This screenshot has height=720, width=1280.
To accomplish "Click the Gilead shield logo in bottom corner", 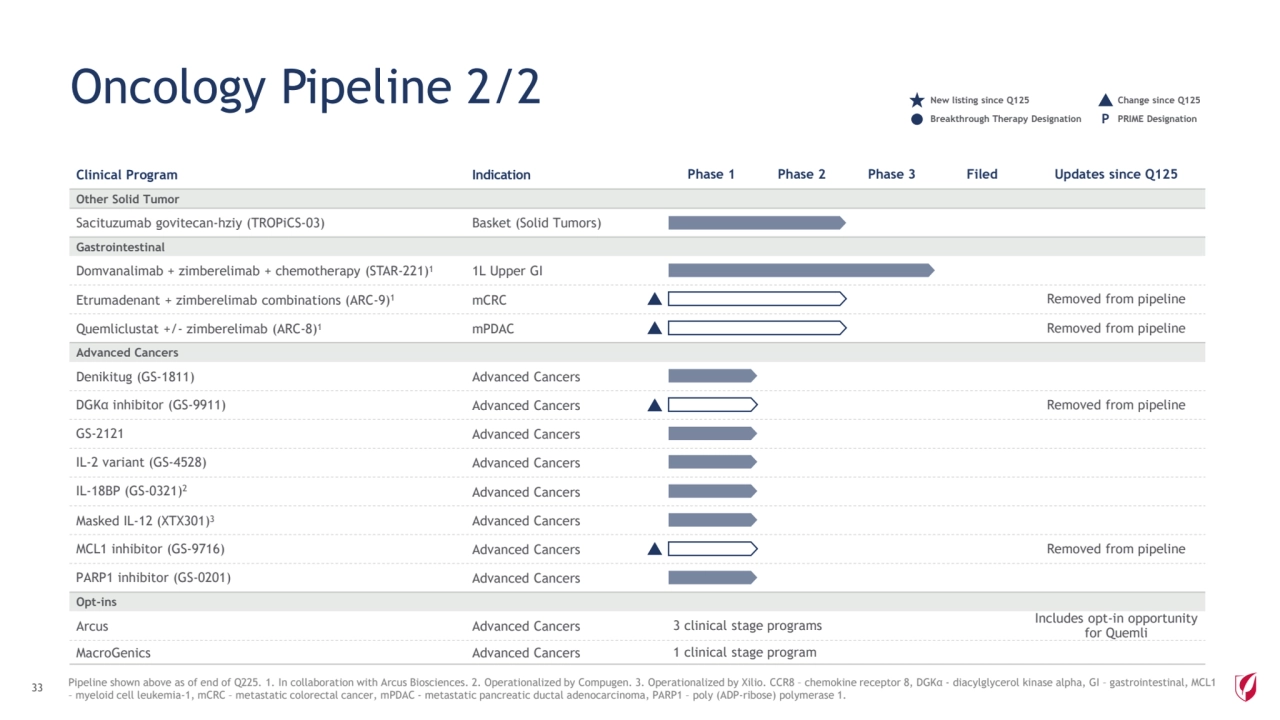I will (x=1245, y=686).
